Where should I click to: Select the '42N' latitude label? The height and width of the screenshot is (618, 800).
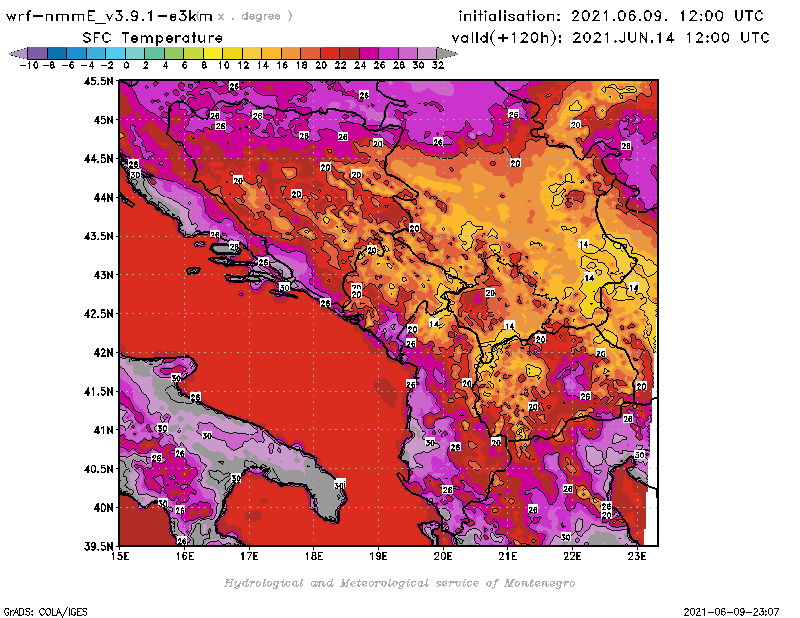coord(103,352)
